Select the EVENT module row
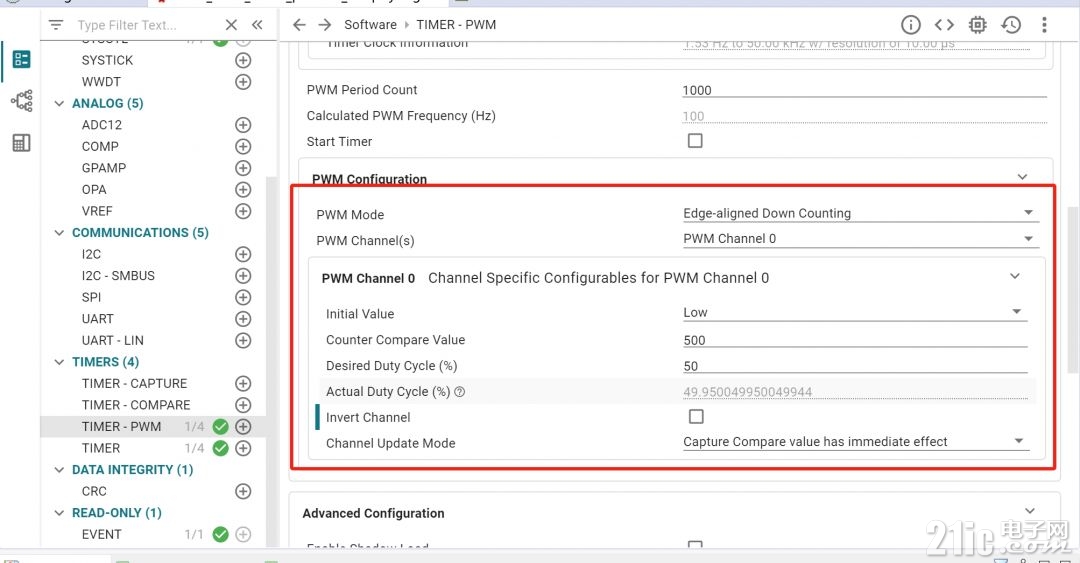 coord(153,535)
